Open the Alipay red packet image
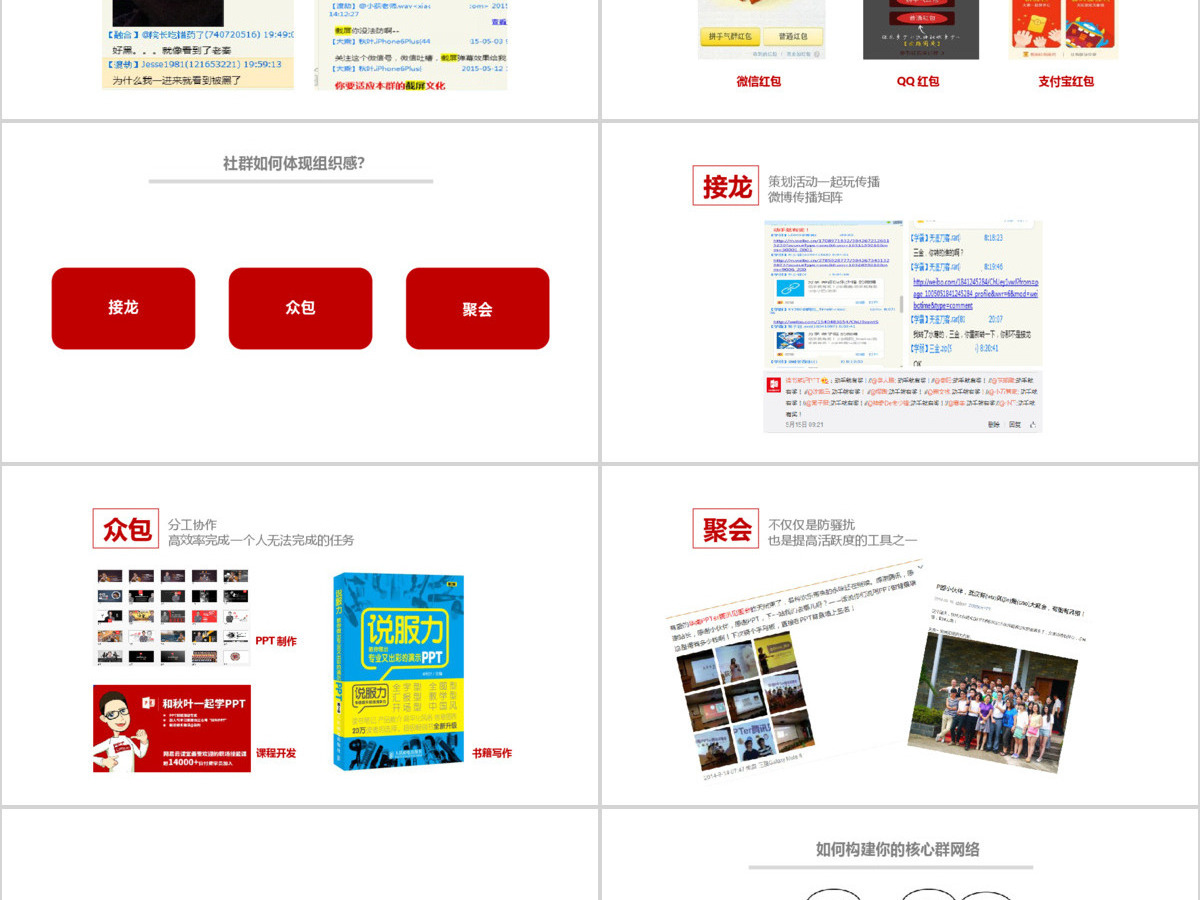The width and height of the screenshot is (1200, 900). 1064,30
